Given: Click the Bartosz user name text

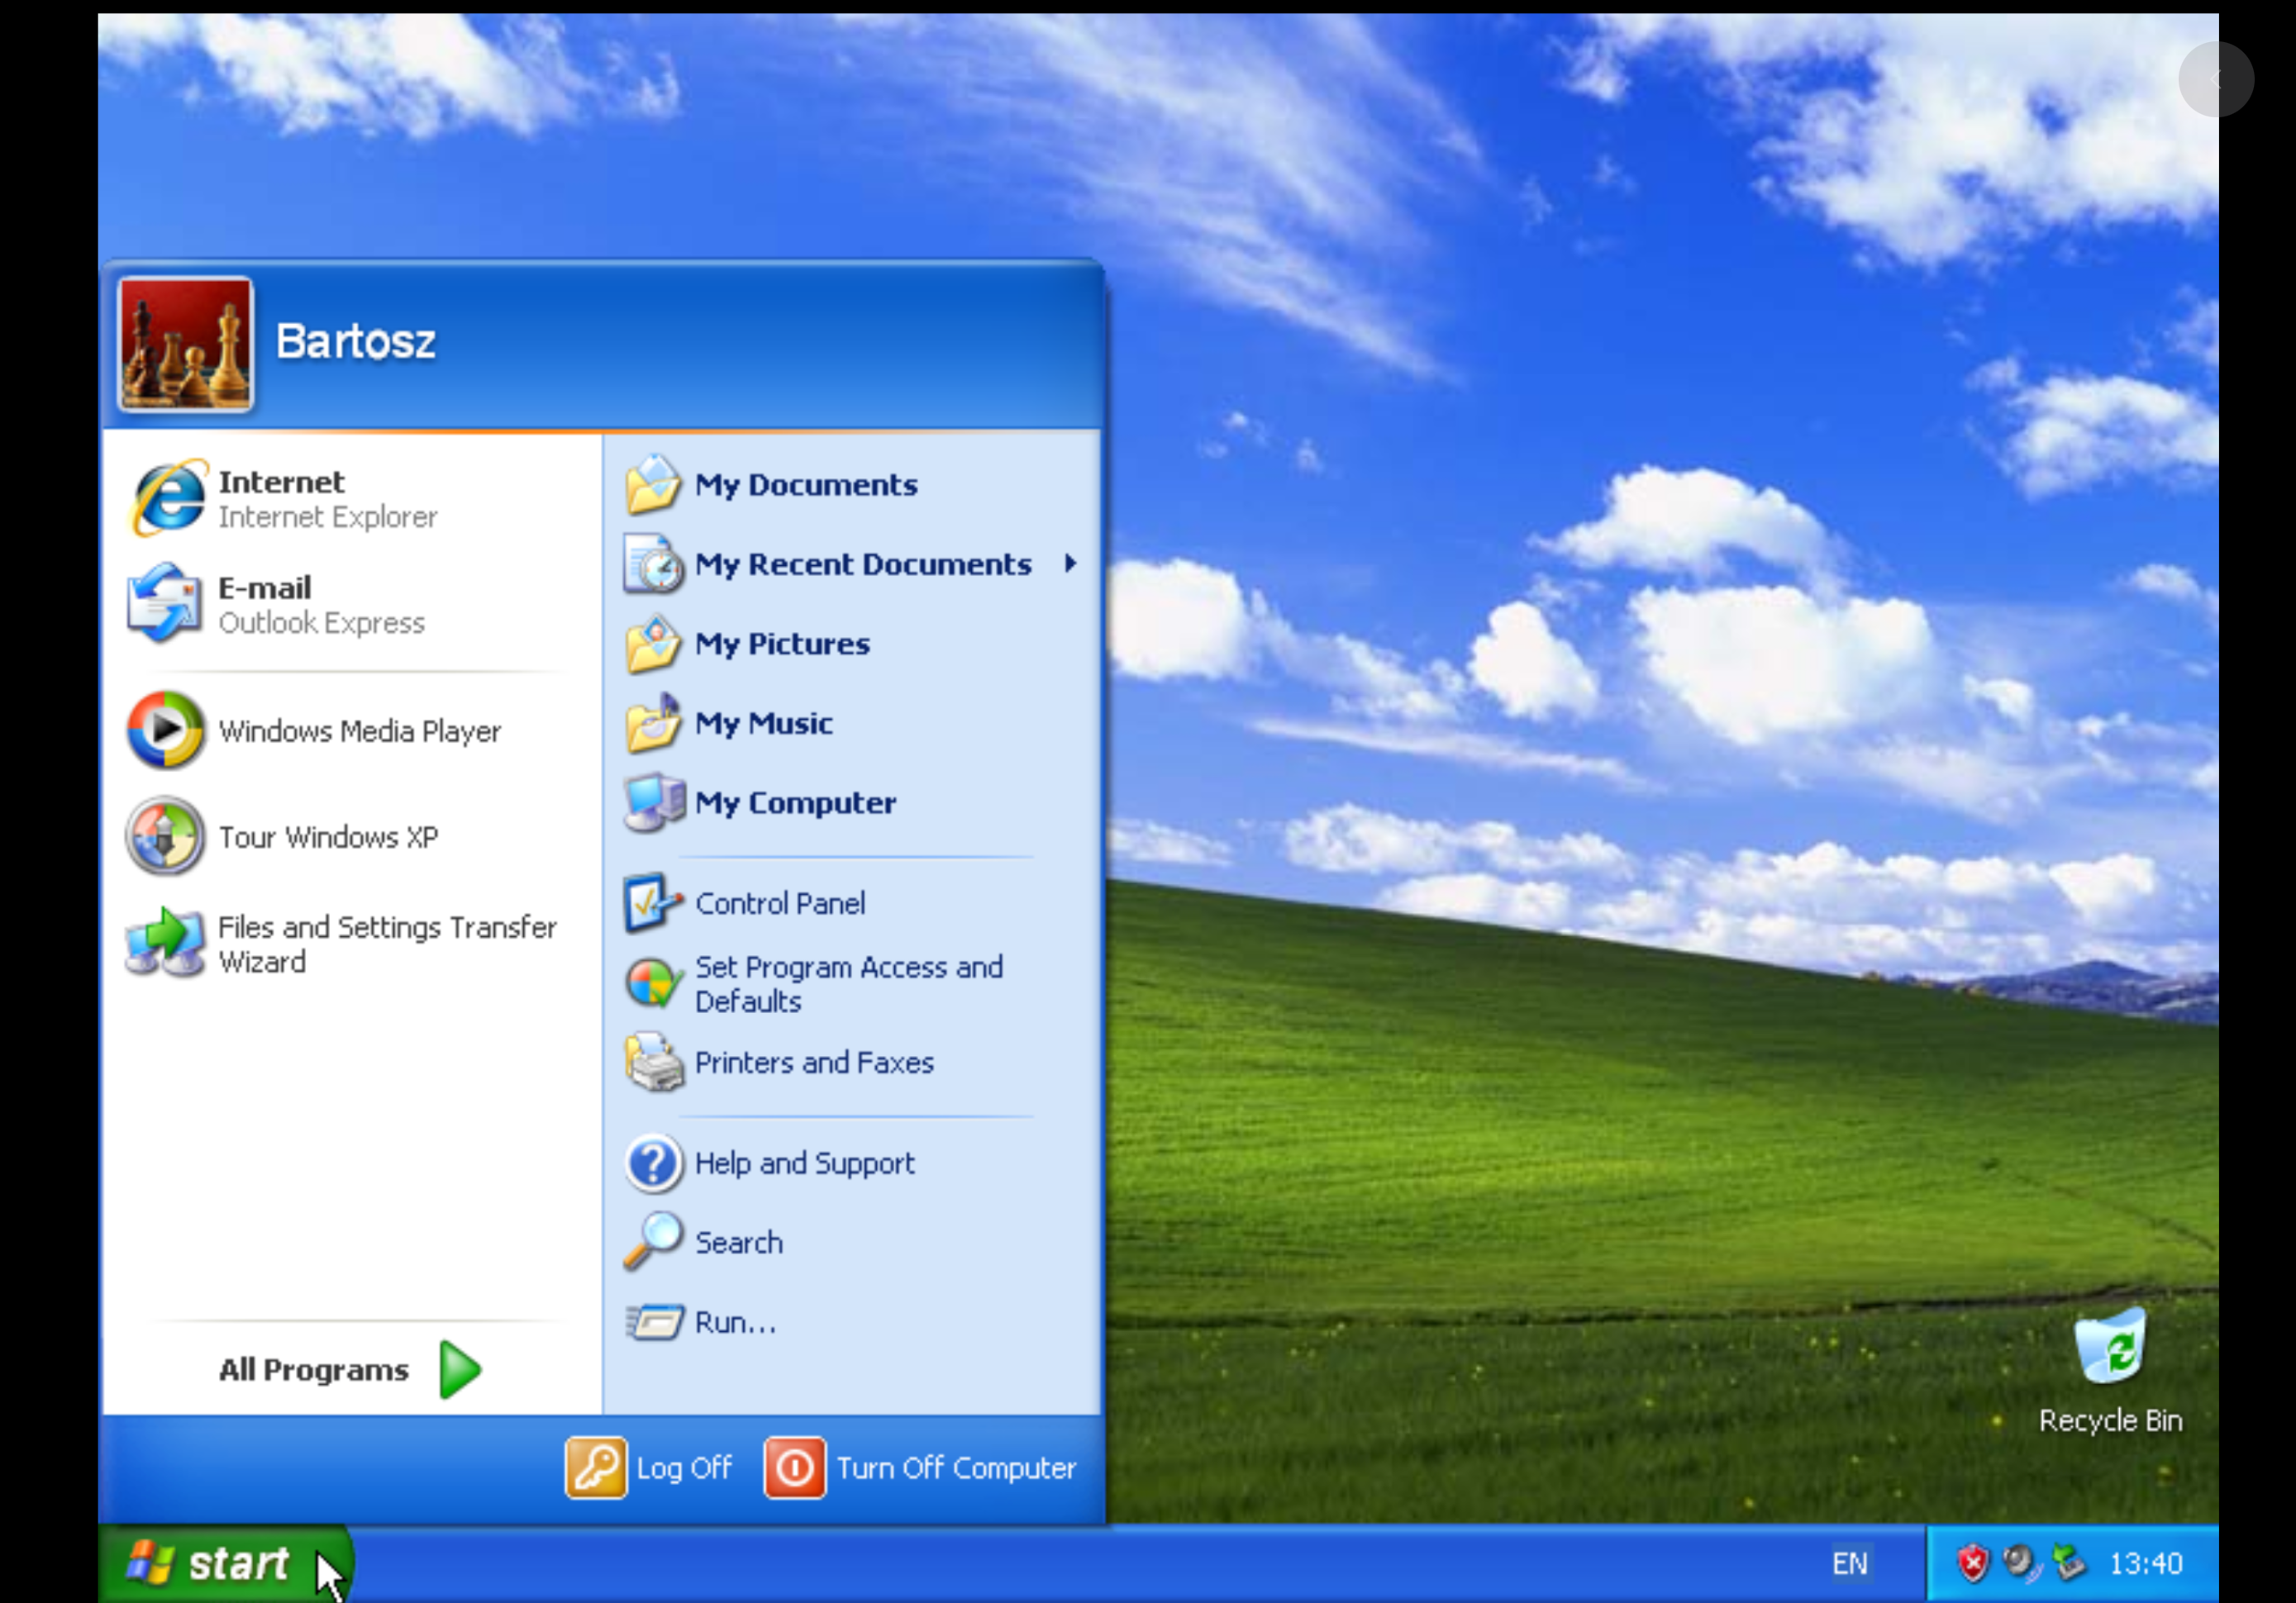Looking at the screenshot, I should (x=355, y=341).
